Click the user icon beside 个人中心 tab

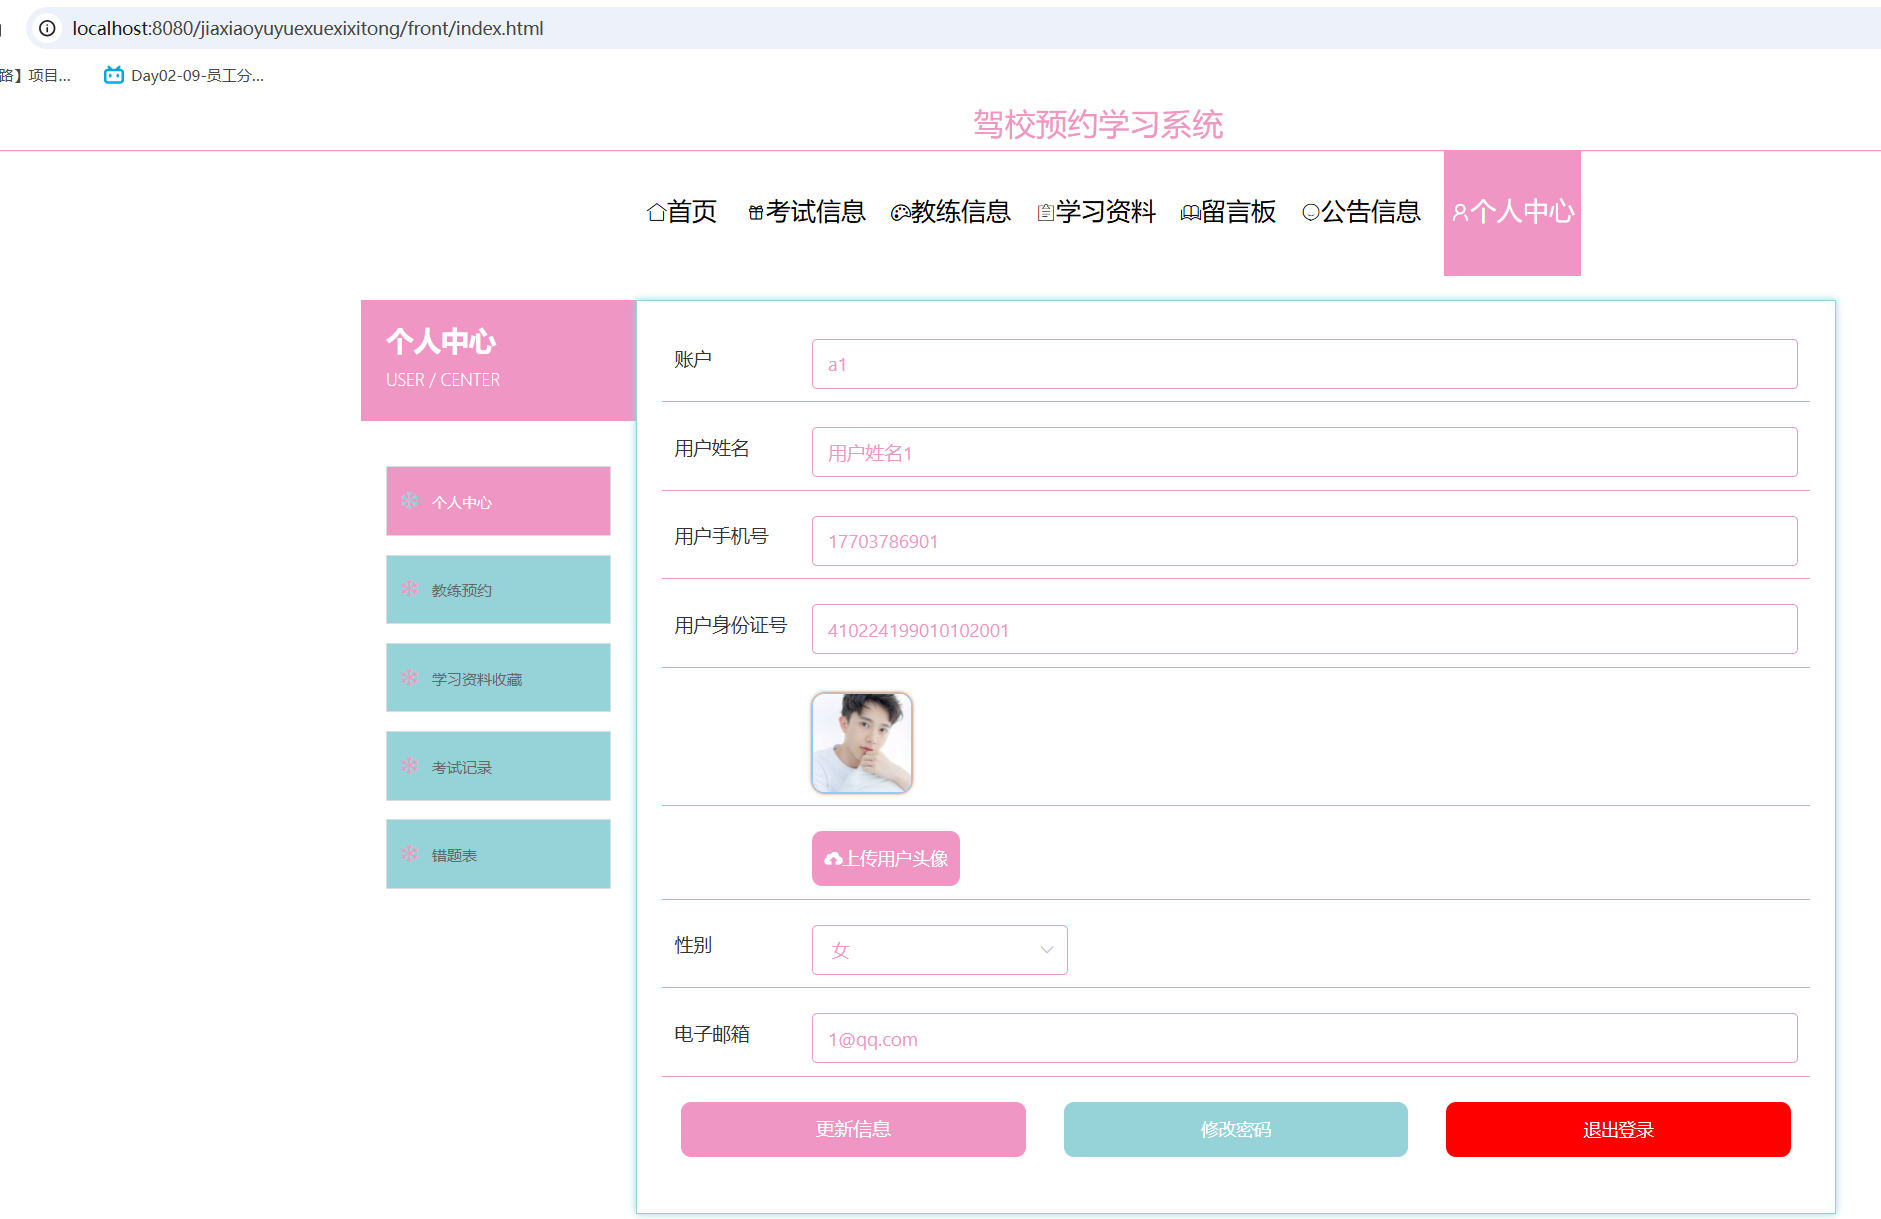1460,212
